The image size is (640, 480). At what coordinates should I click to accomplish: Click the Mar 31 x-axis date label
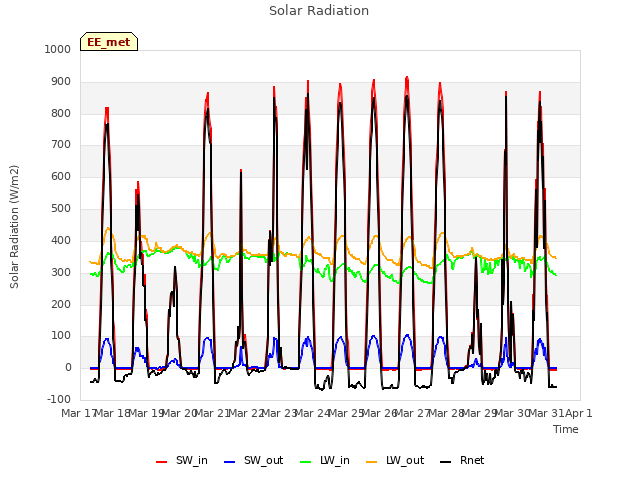546,413
